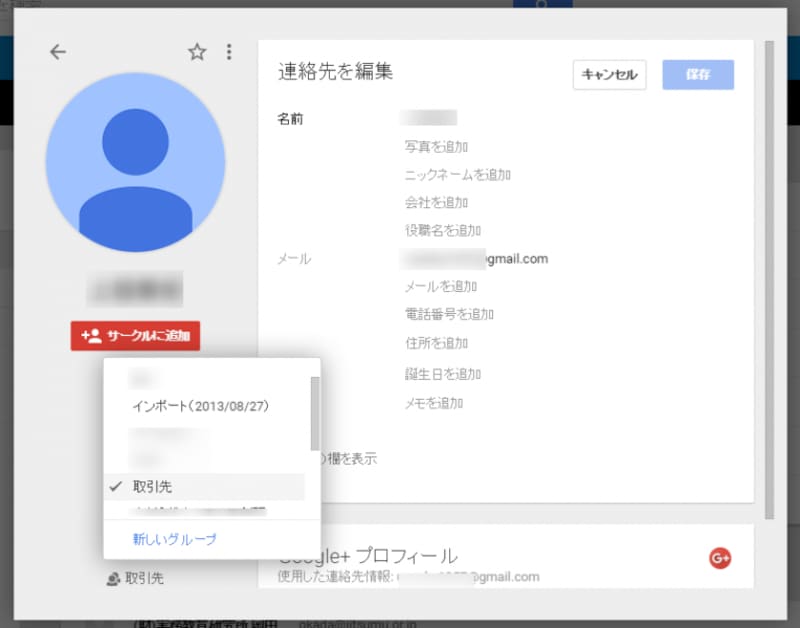Click the back arrow to leave contact editing
Viewport: 800px width, 628px height.
click(57, 52)
